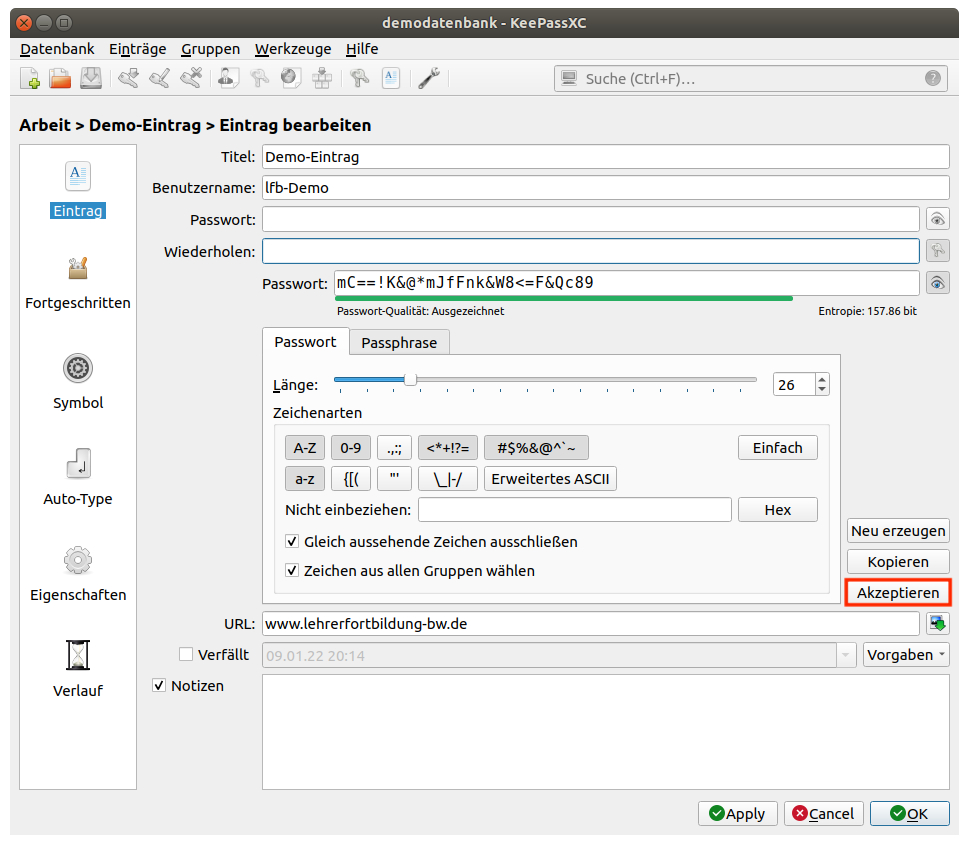The width and height of the screenshot is (969, 845).
Task: Go to the Auto-Type sidebar section
Action: pyautogui.click(x=78, y=476)
